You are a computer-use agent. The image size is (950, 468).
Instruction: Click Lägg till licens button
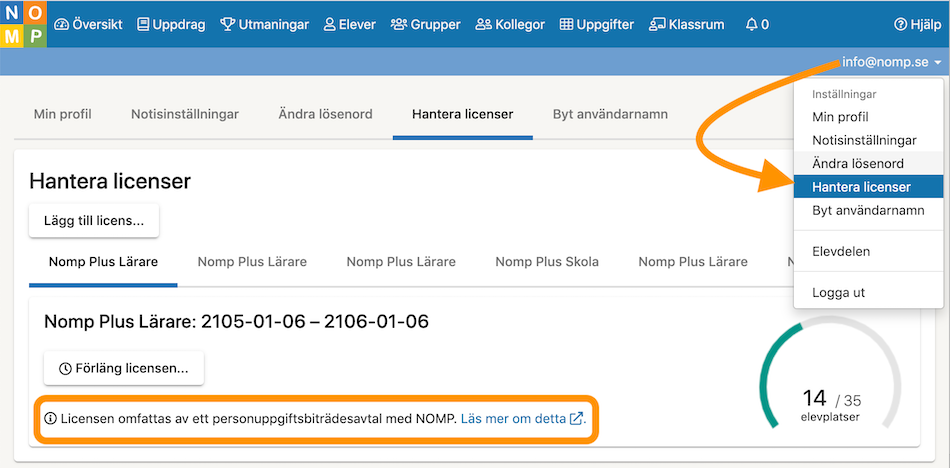coord(94,221)
